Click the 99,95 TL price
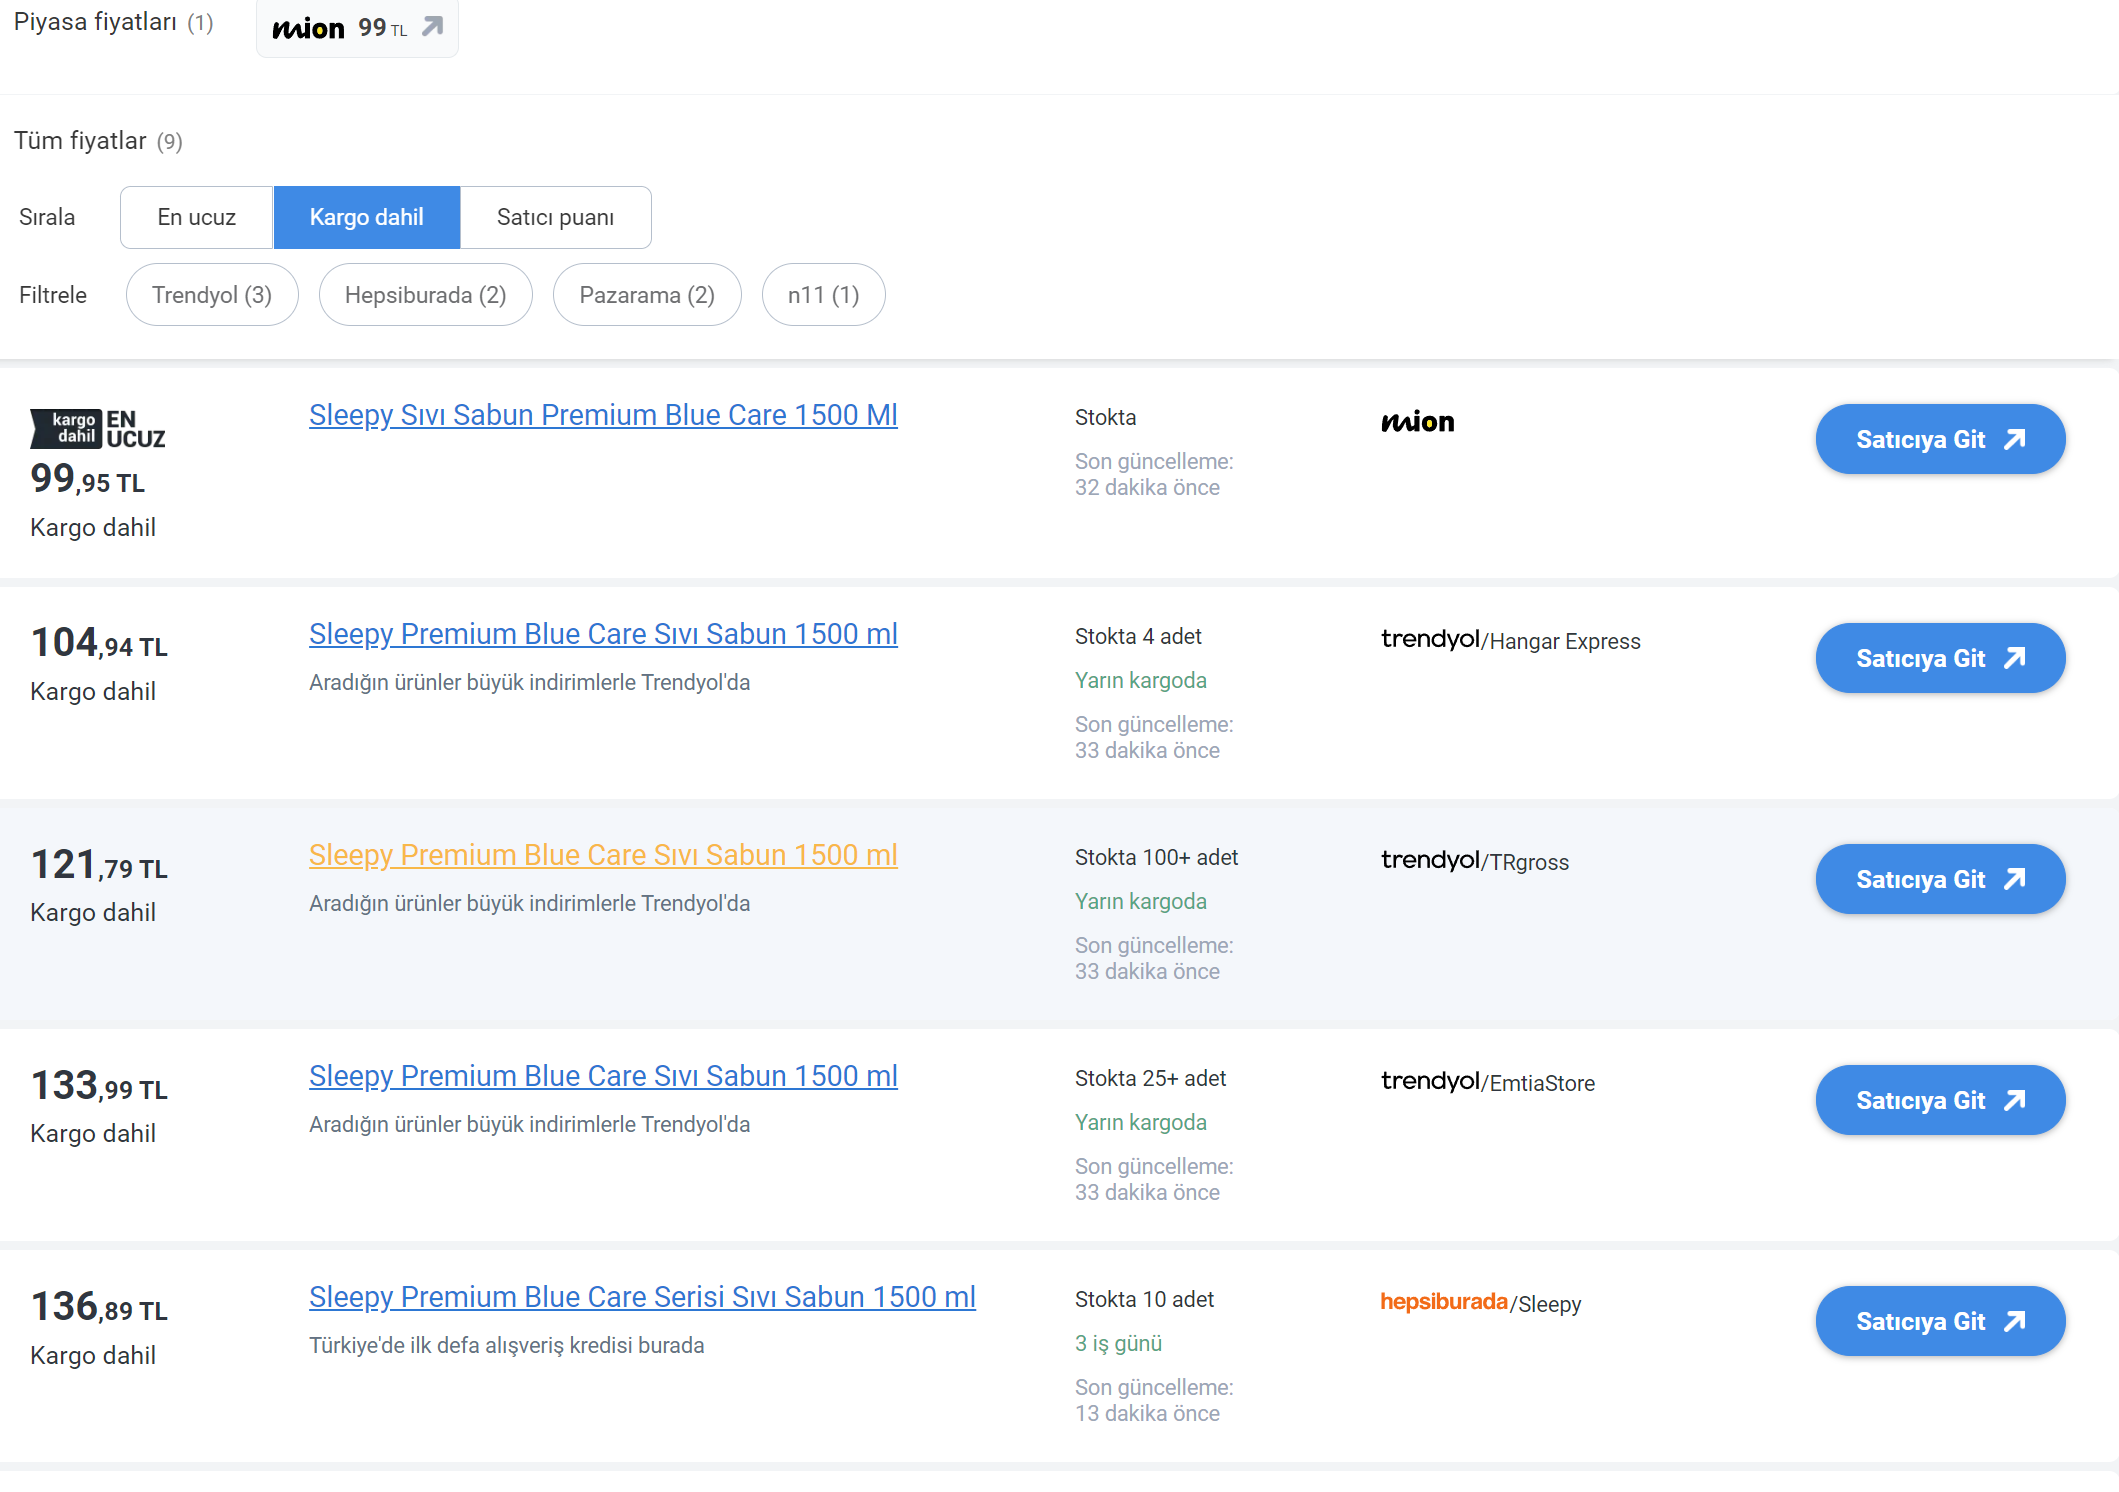2119x1492 pixels. (x=88, y=479)
